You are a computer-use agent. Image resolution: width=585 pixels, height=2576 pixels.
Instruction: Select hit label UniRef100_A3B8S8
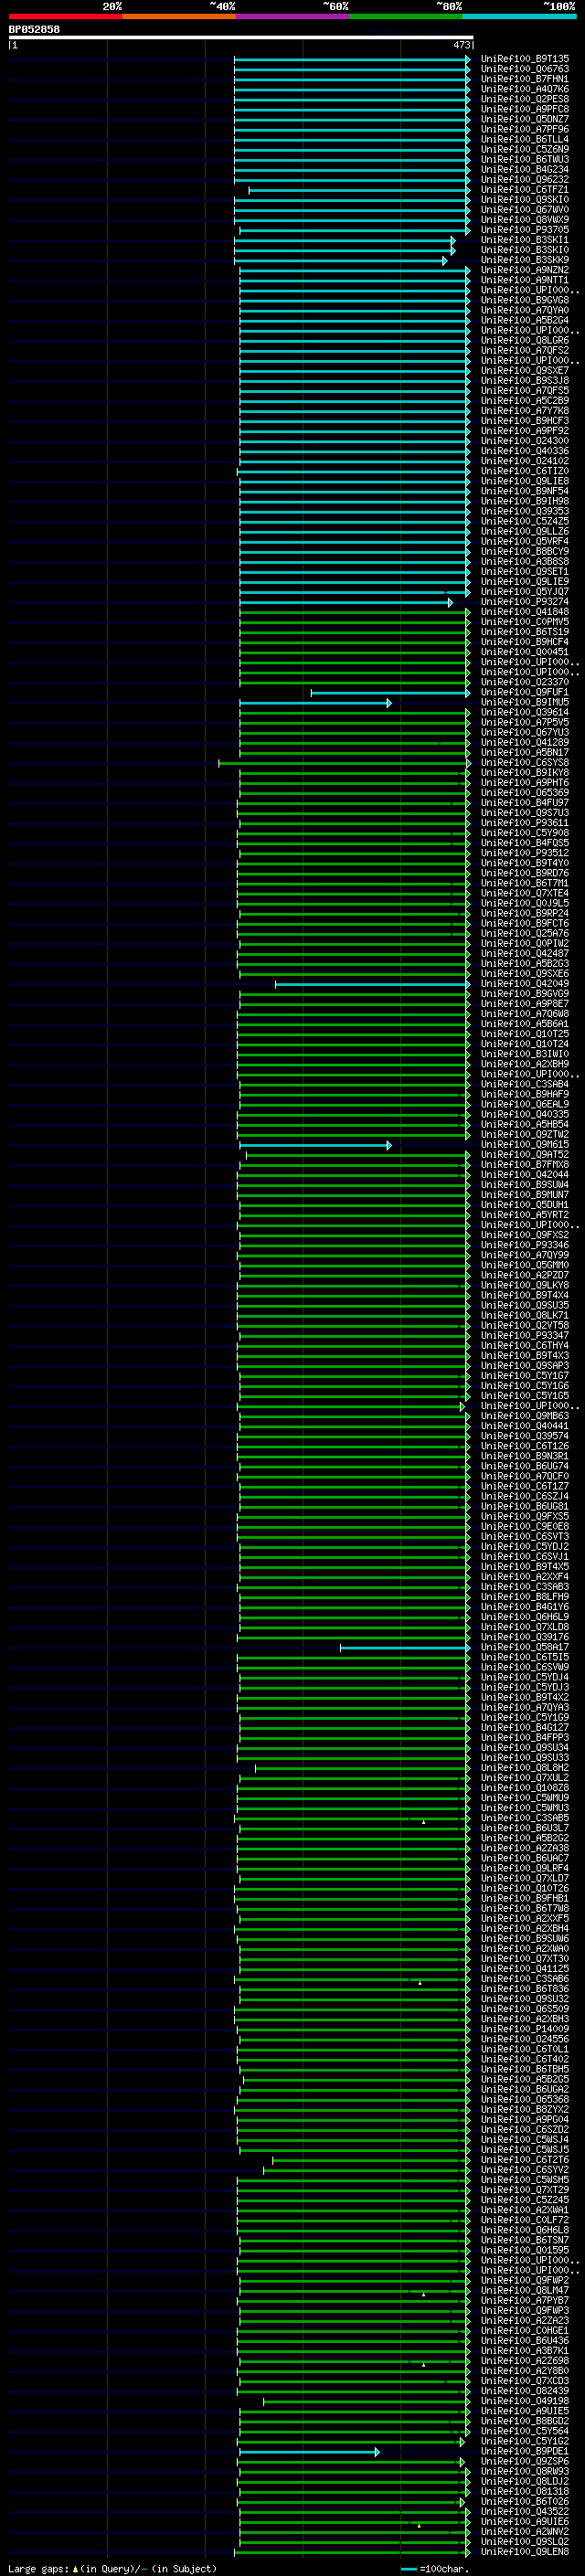[x=525, y=561]
